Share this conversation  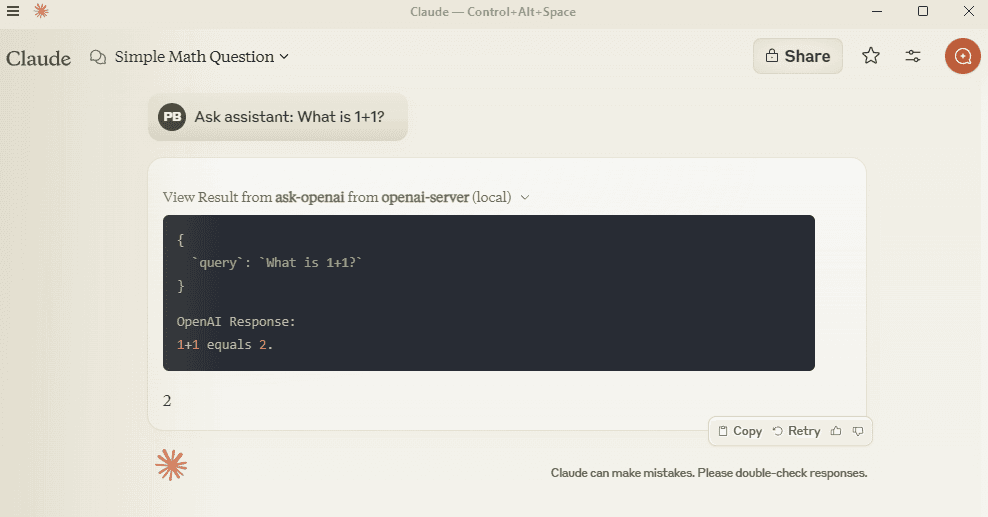click(798, 56)
